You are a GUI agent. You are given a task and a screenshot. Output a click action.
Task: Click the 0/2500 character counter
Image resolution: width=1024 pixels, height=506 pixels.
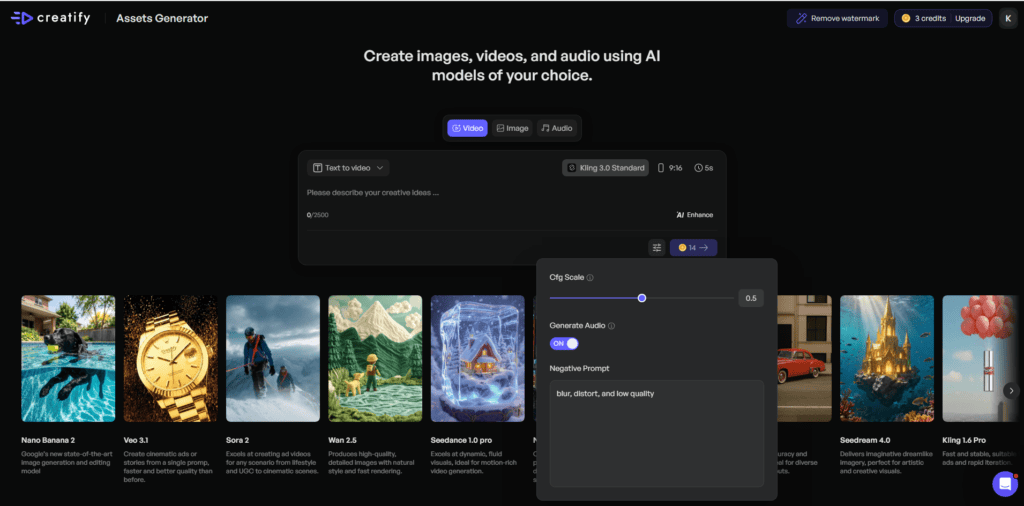(317, 215)
